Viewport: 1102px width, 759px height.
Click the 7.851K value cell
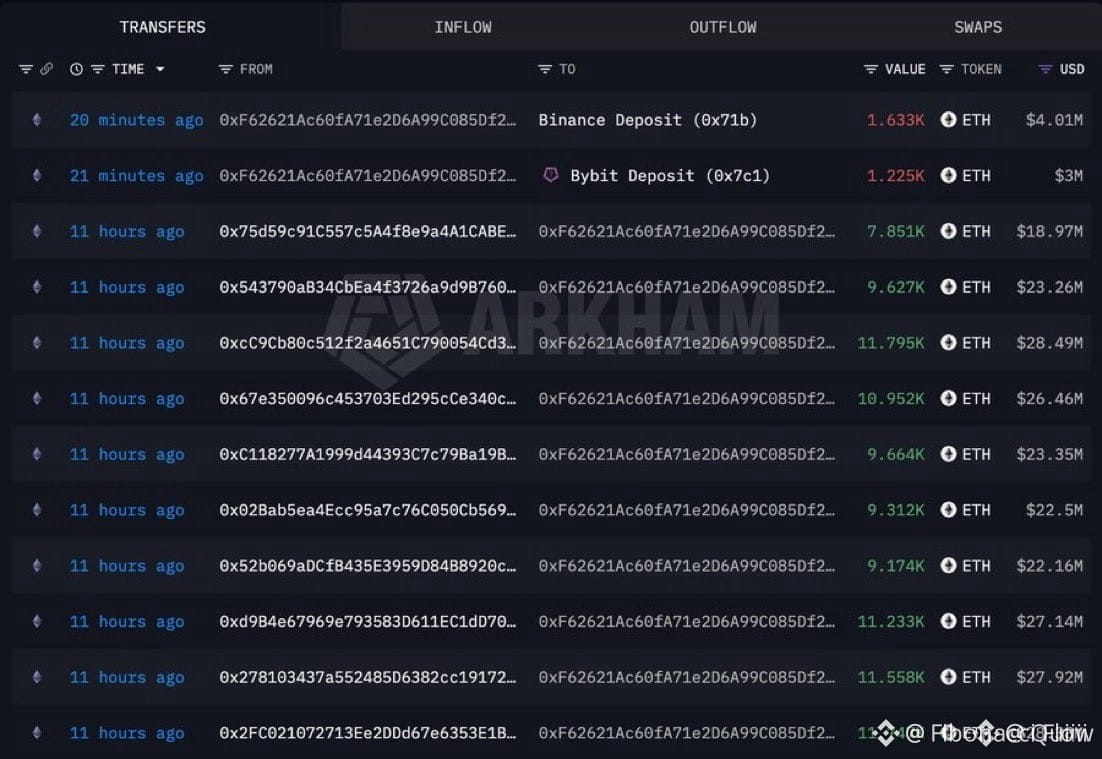895,231
